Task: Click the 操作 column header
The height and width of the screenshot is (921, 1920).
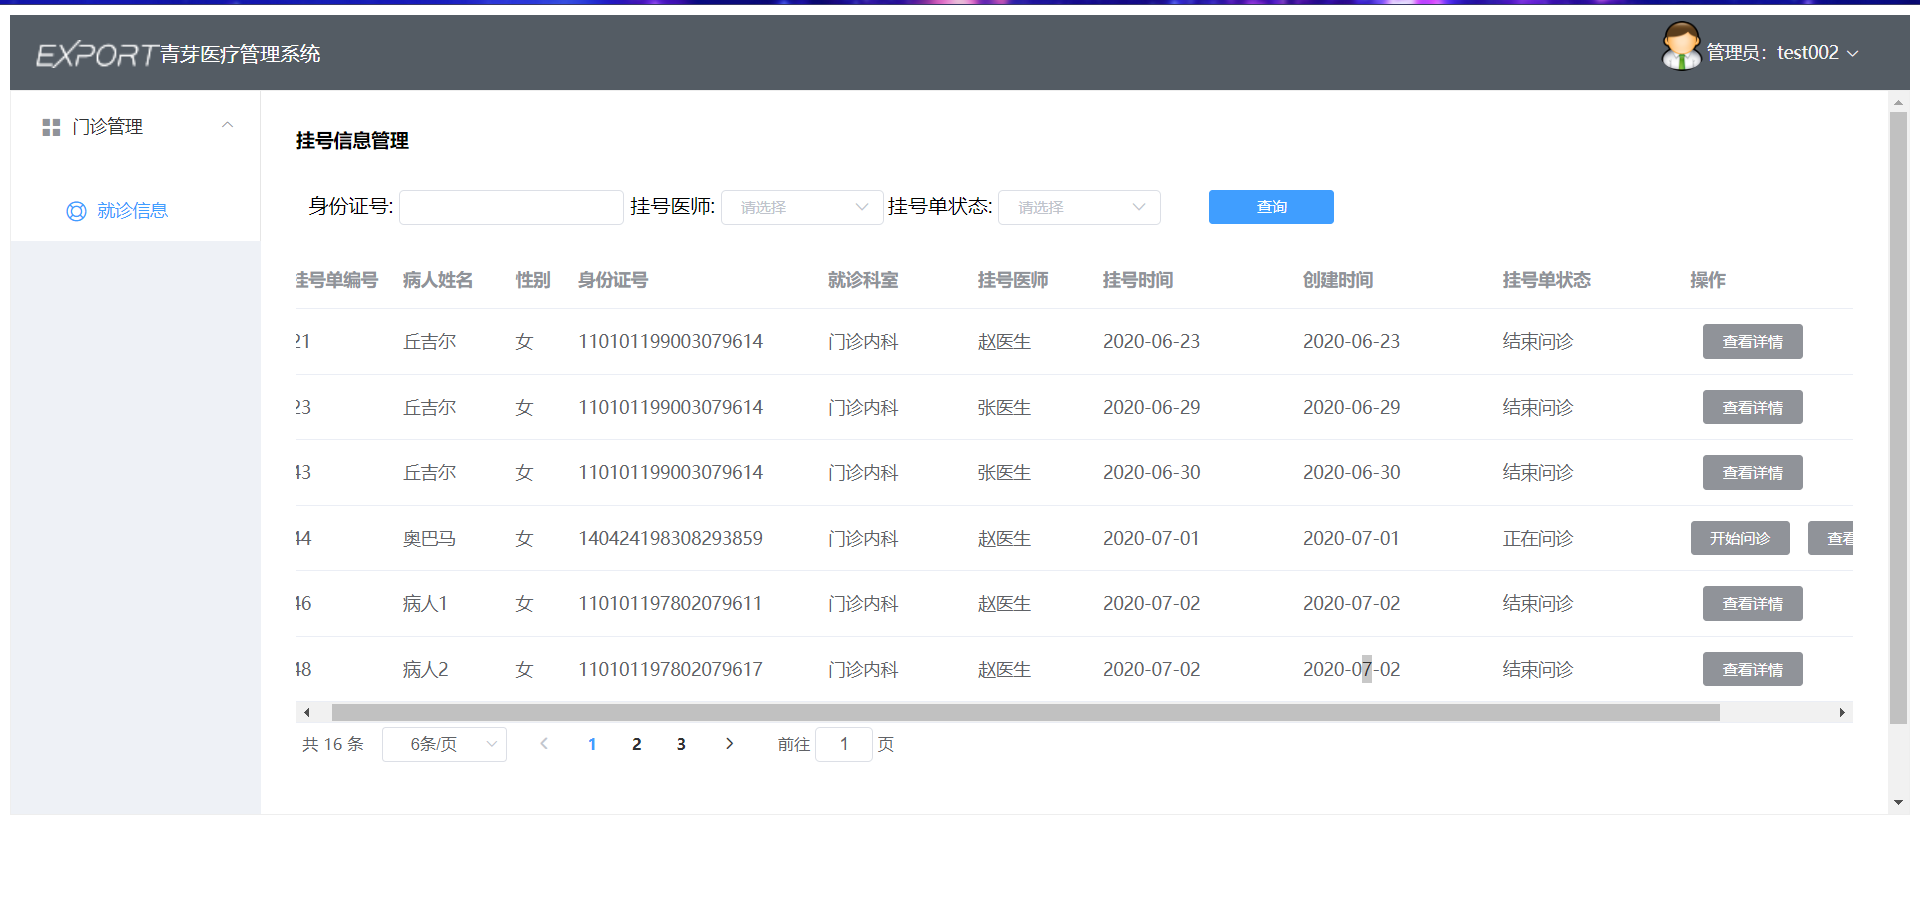Action: coord(1708,280)
